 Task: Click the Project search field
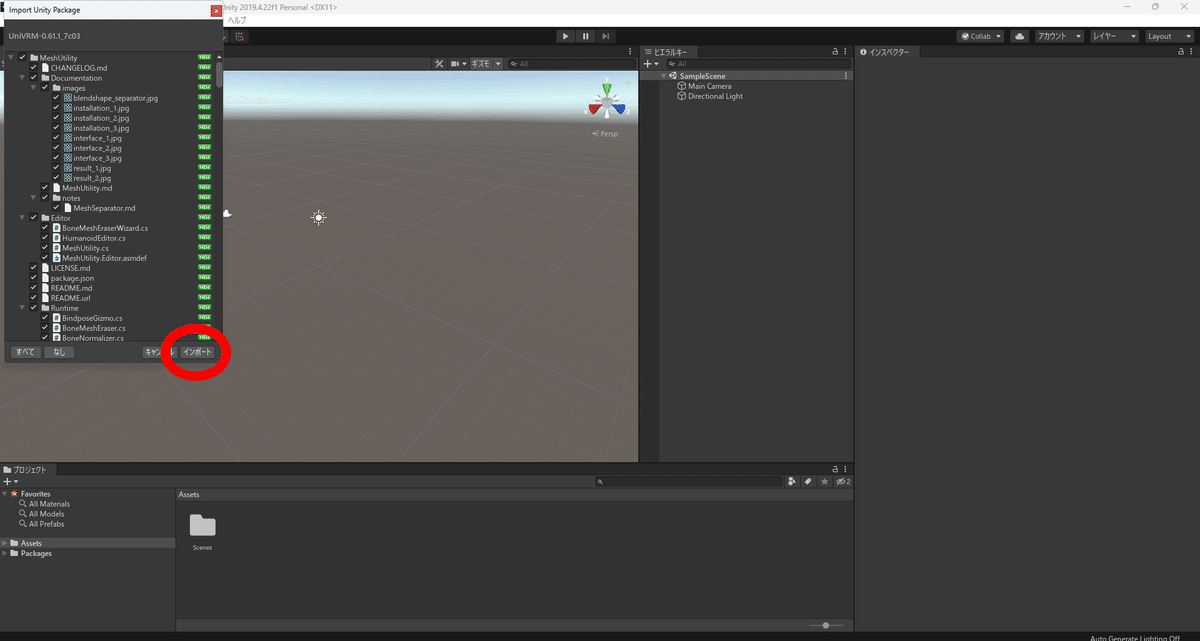[689, 482]
